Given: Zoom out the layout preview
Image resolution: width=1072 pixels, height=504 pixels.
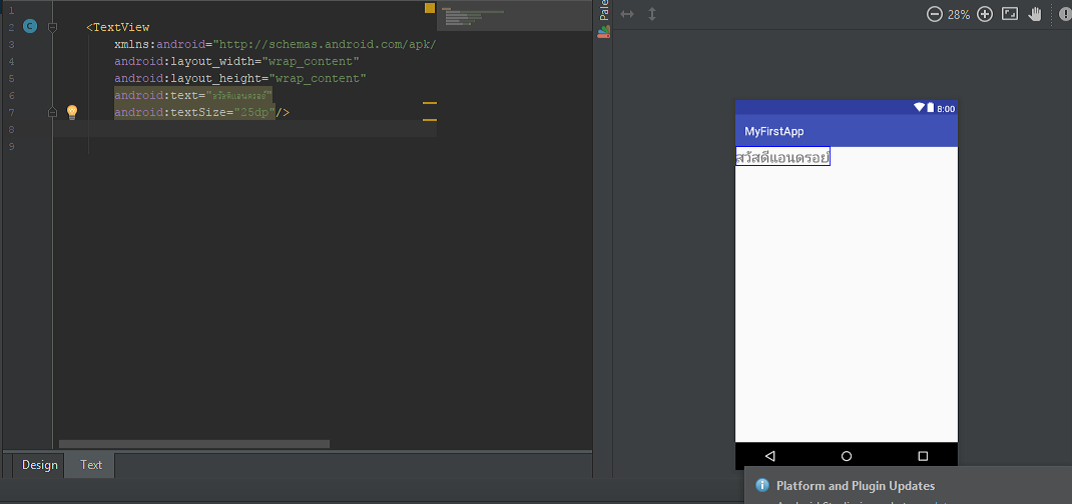Looking at the screenshot, I should pos(935,14).
